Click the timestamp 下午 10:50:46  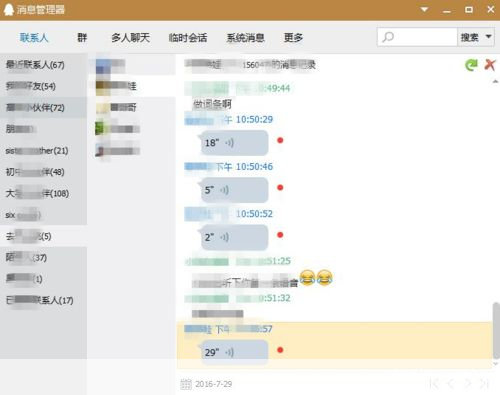click(x=244, y=167)
